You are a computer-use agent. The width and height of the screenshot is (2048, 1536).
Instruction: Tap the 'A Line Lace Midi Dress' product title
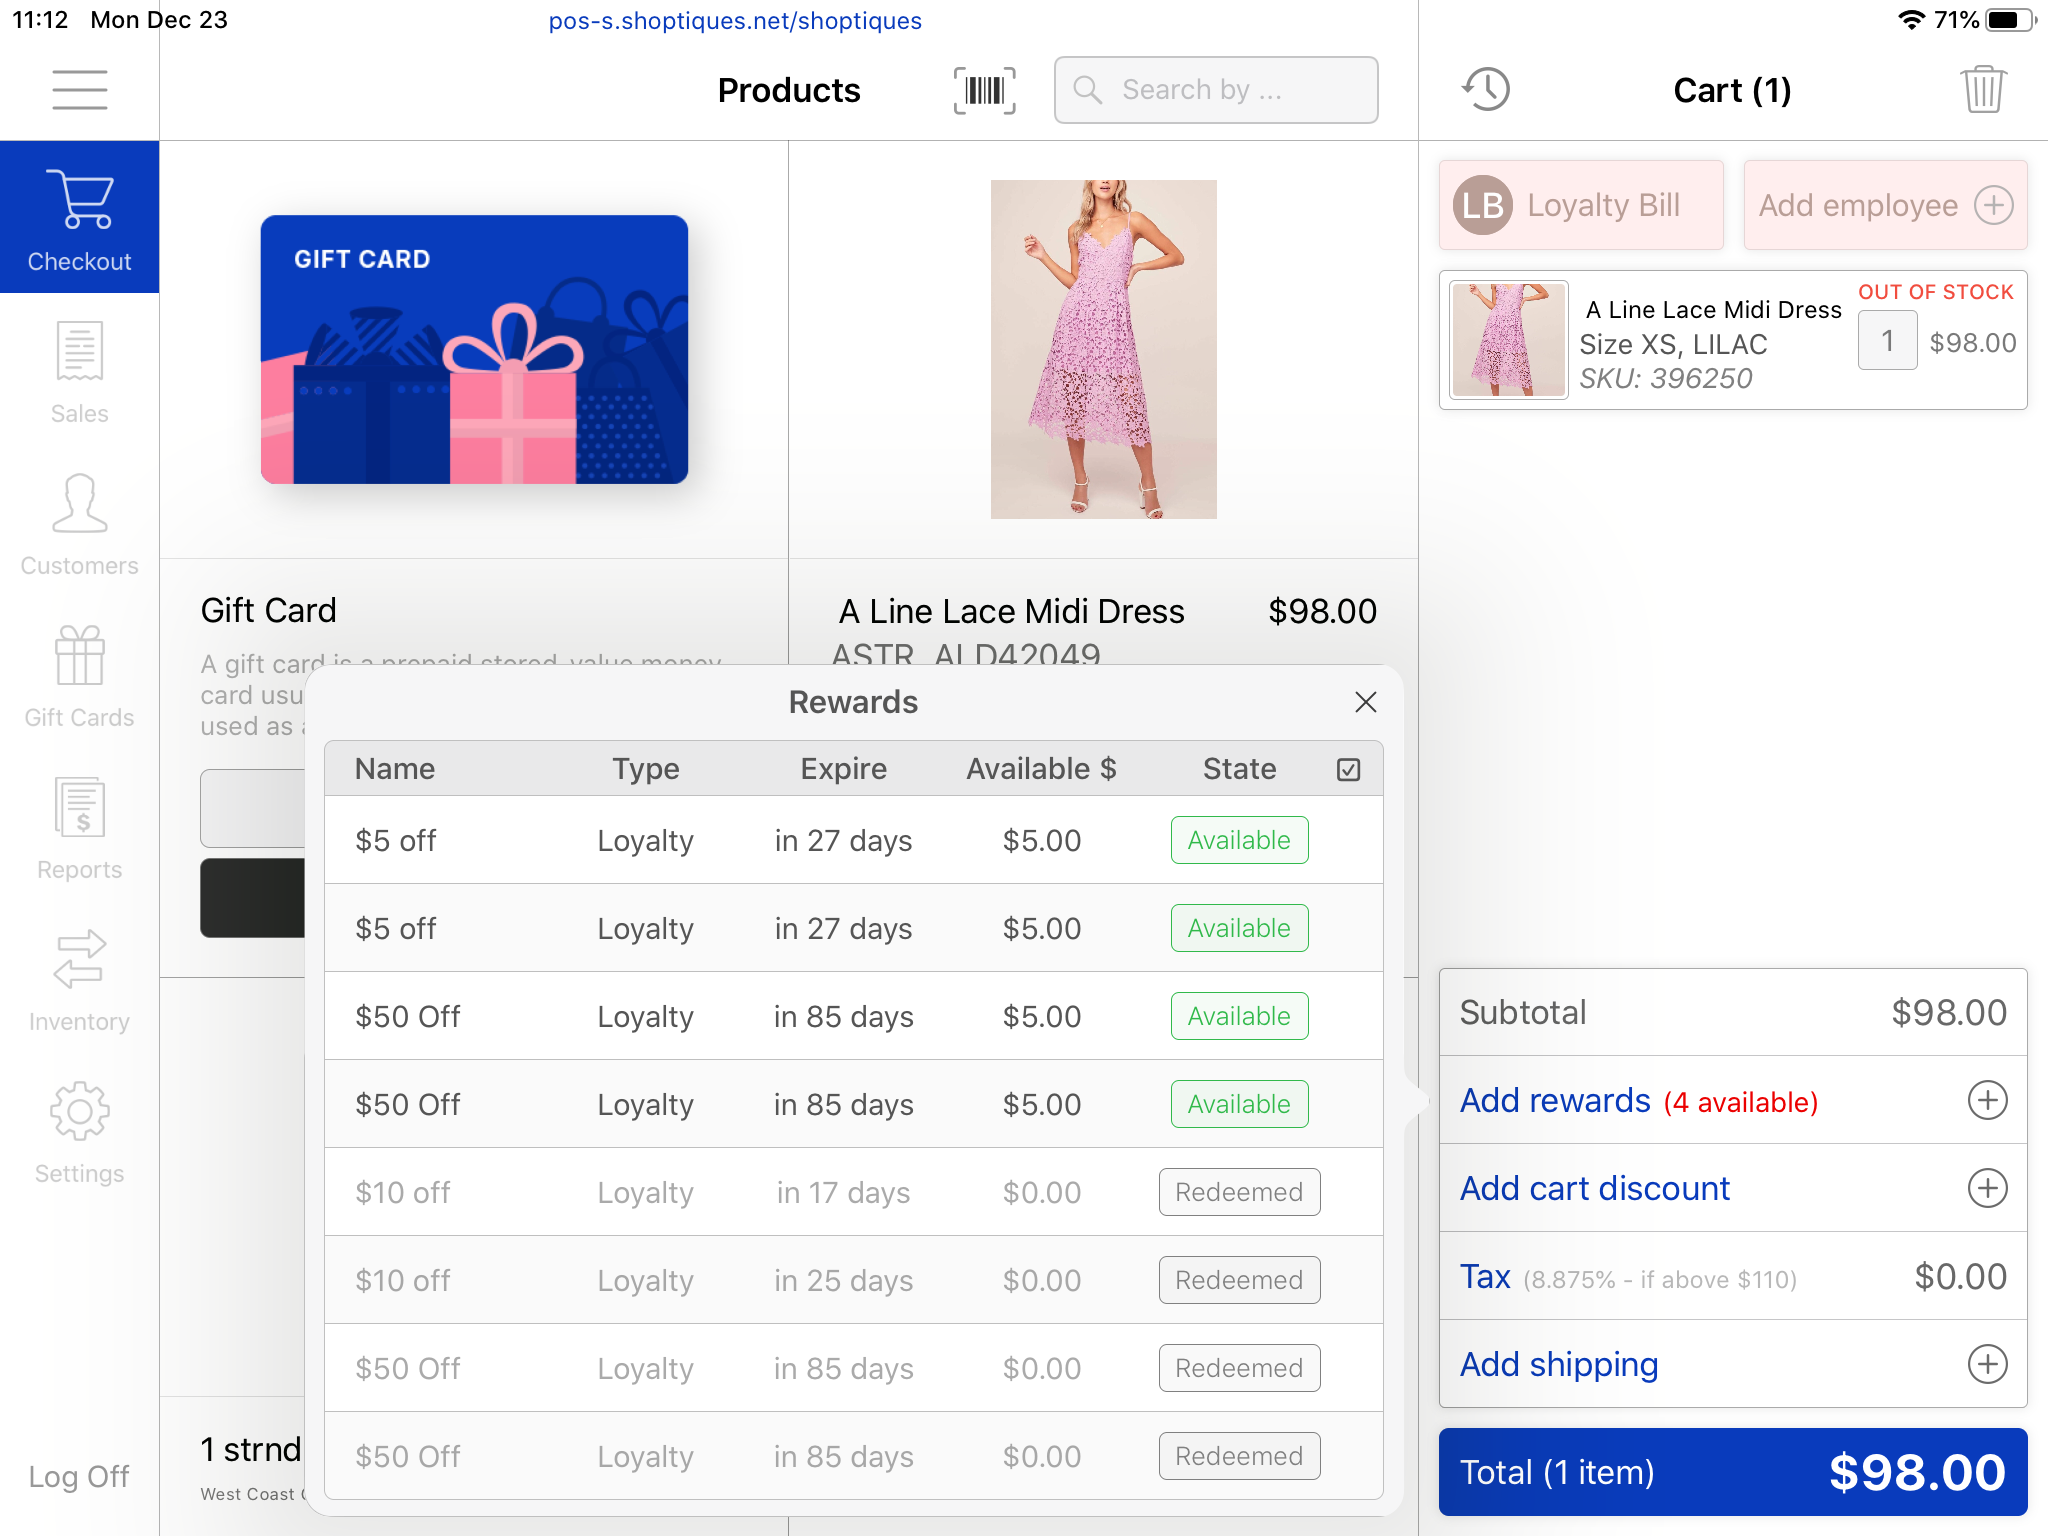coord(1011,610)
